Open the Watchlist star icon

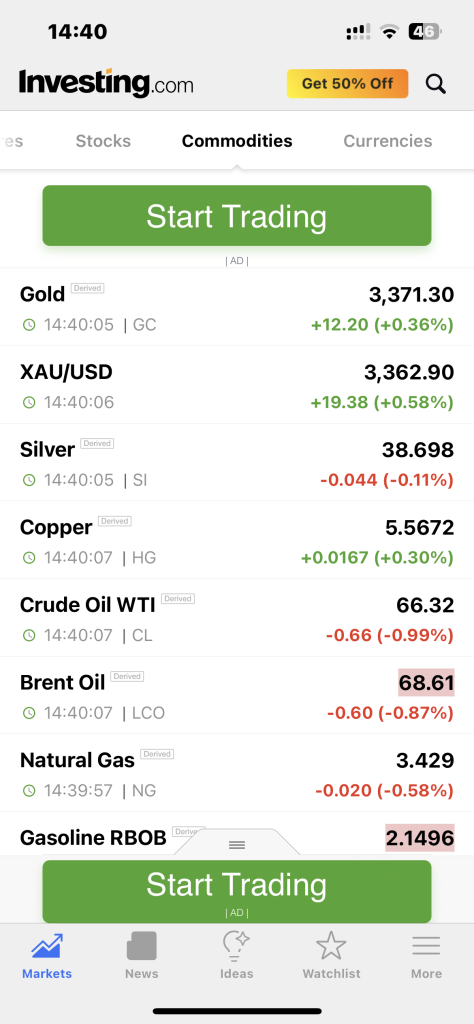point(331,946)
